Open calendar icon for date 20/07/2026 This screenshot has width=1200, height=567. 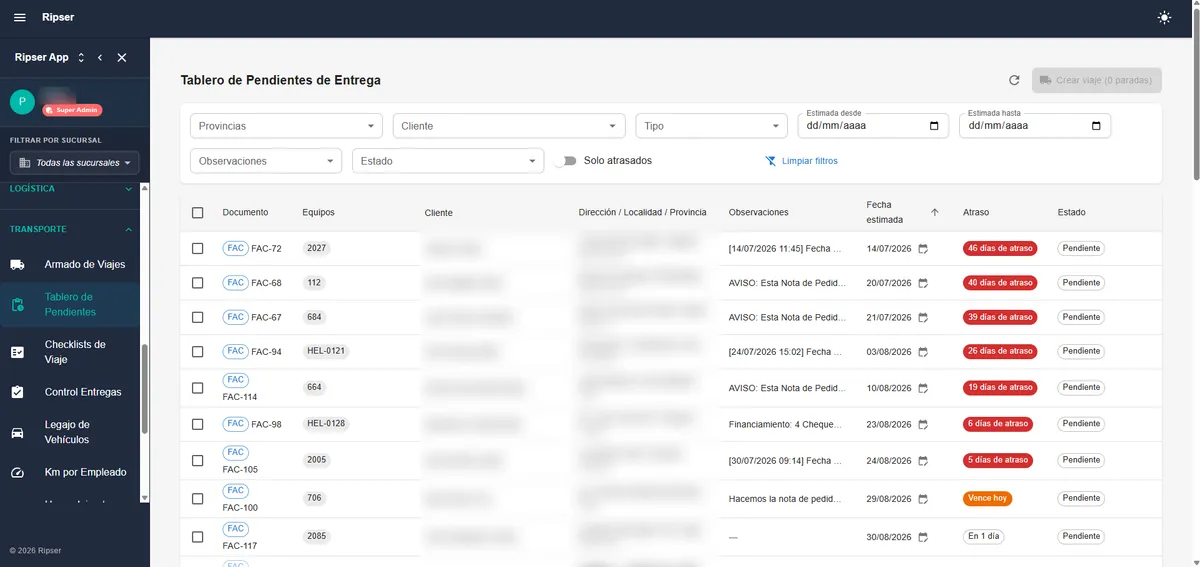click(x=923, y=283)
